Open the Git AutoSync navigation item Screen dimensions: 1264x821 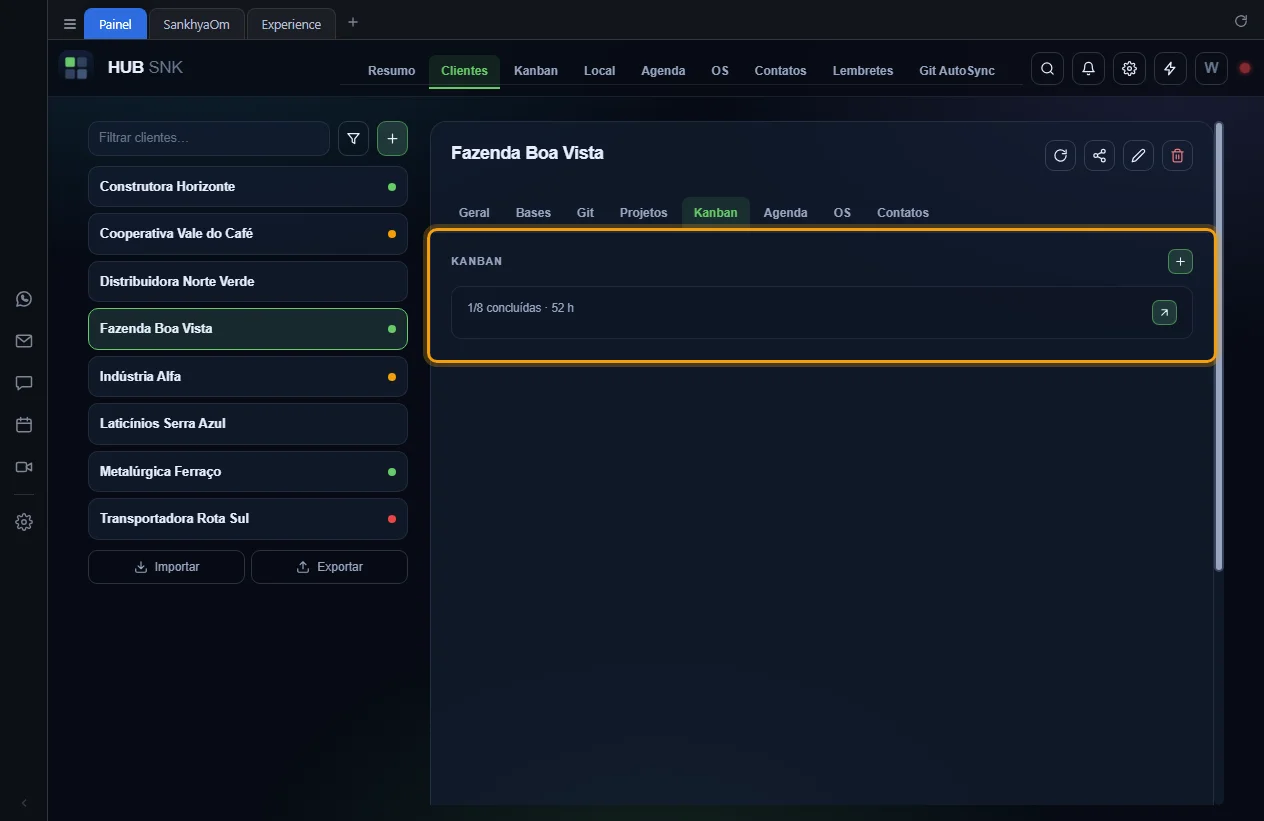tap(957, 71)
